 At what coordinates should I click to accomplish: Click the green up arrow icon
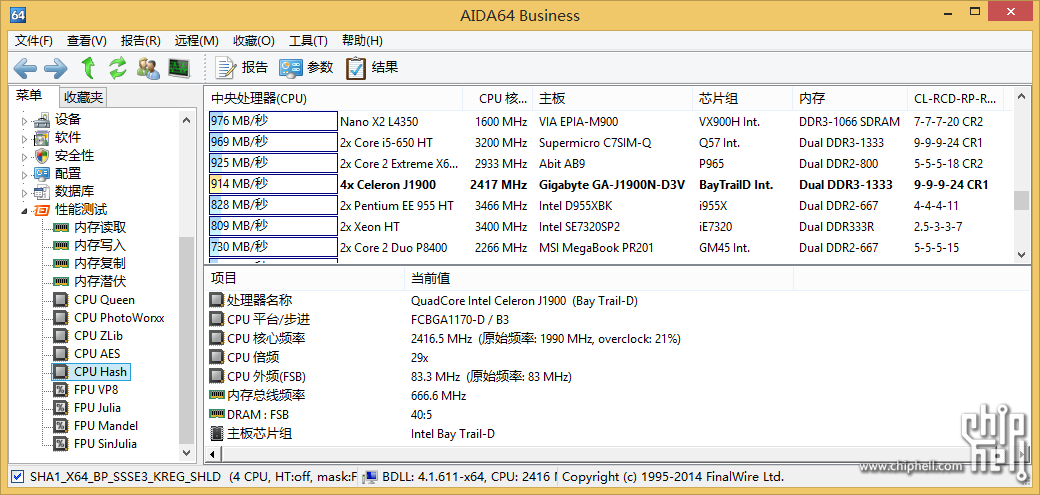(88, 67)
